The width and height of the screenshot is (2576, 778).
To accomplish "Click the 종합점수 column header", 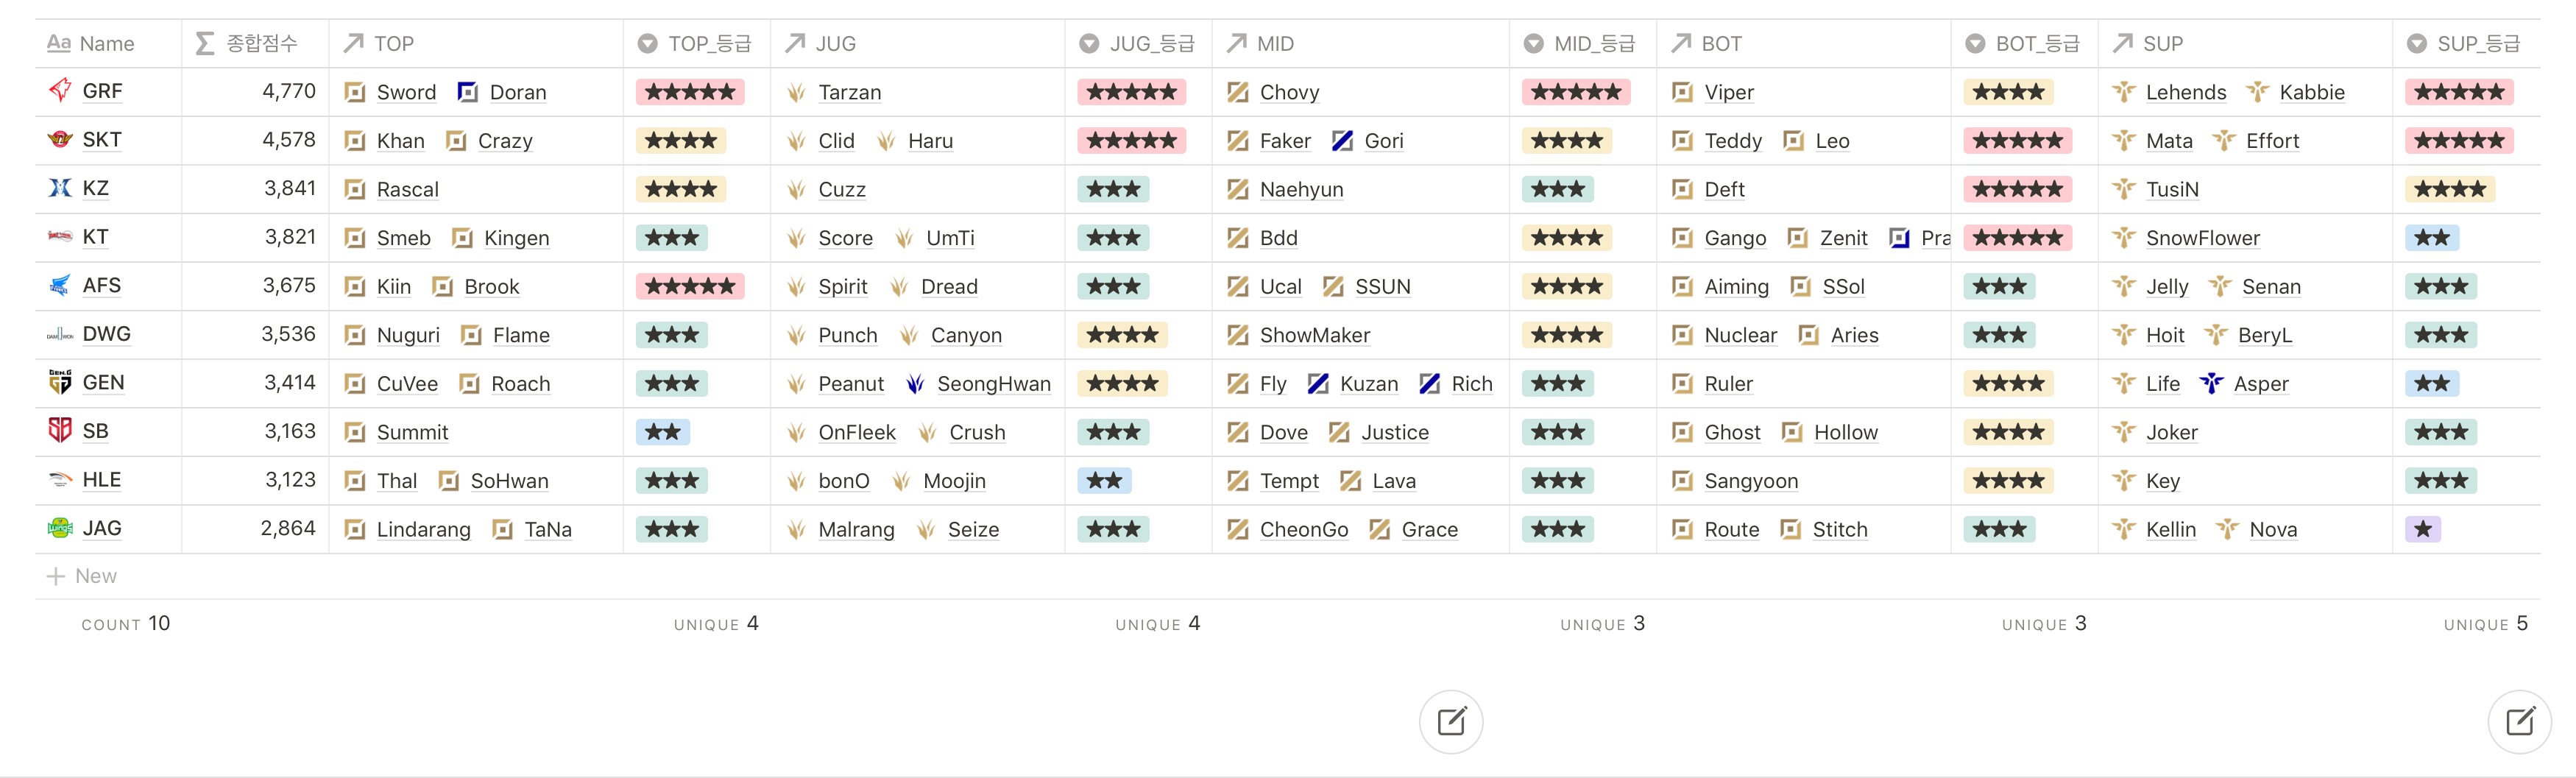I will tap(255, 44).
